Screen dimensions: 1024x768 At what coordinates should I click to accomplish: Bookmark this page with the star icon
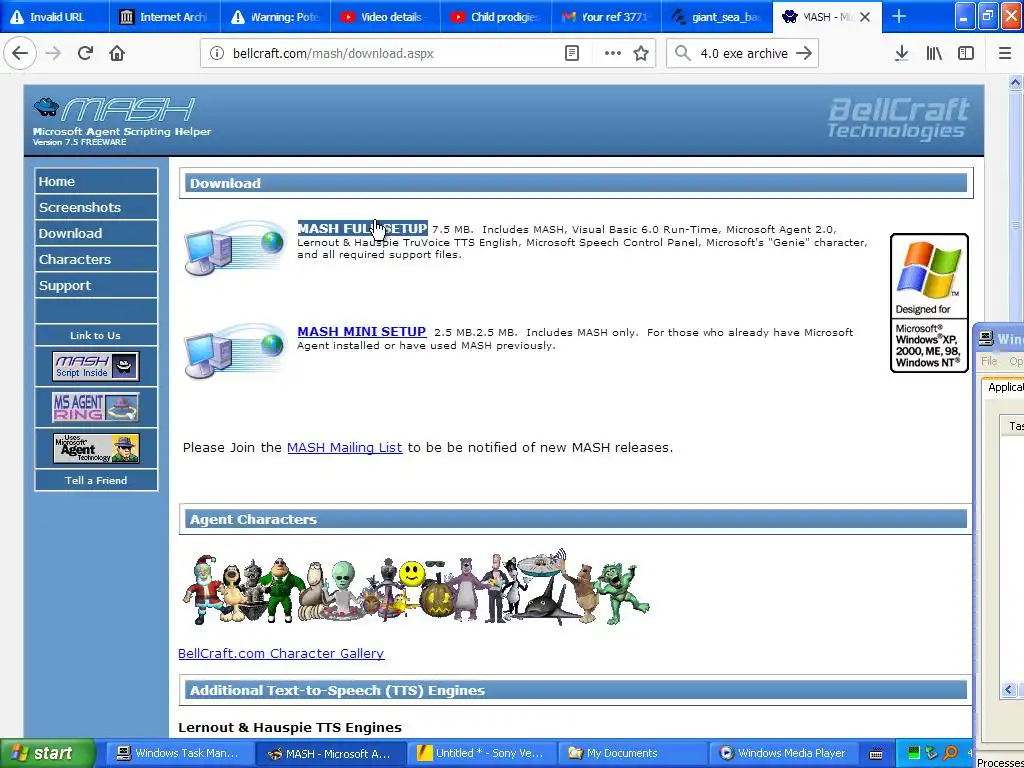coord(641,54)
